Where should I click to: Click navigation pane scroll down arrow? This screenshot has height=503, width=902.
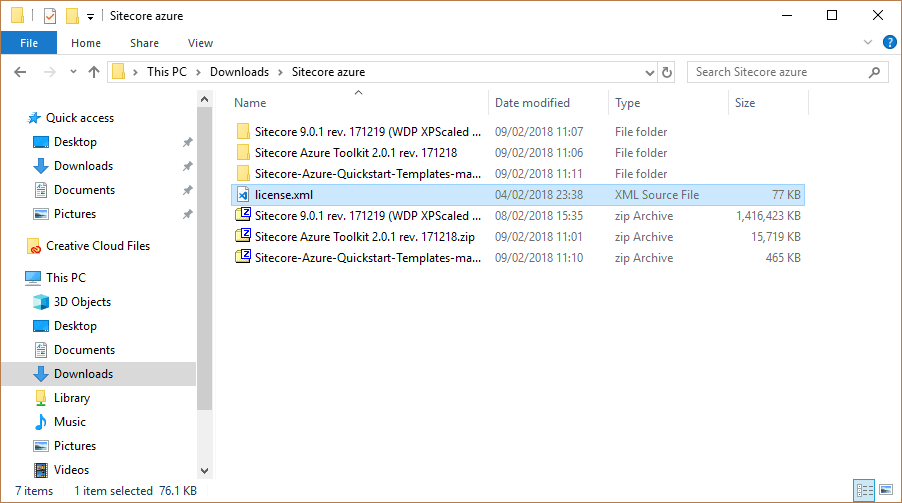[x=204, y=471]
